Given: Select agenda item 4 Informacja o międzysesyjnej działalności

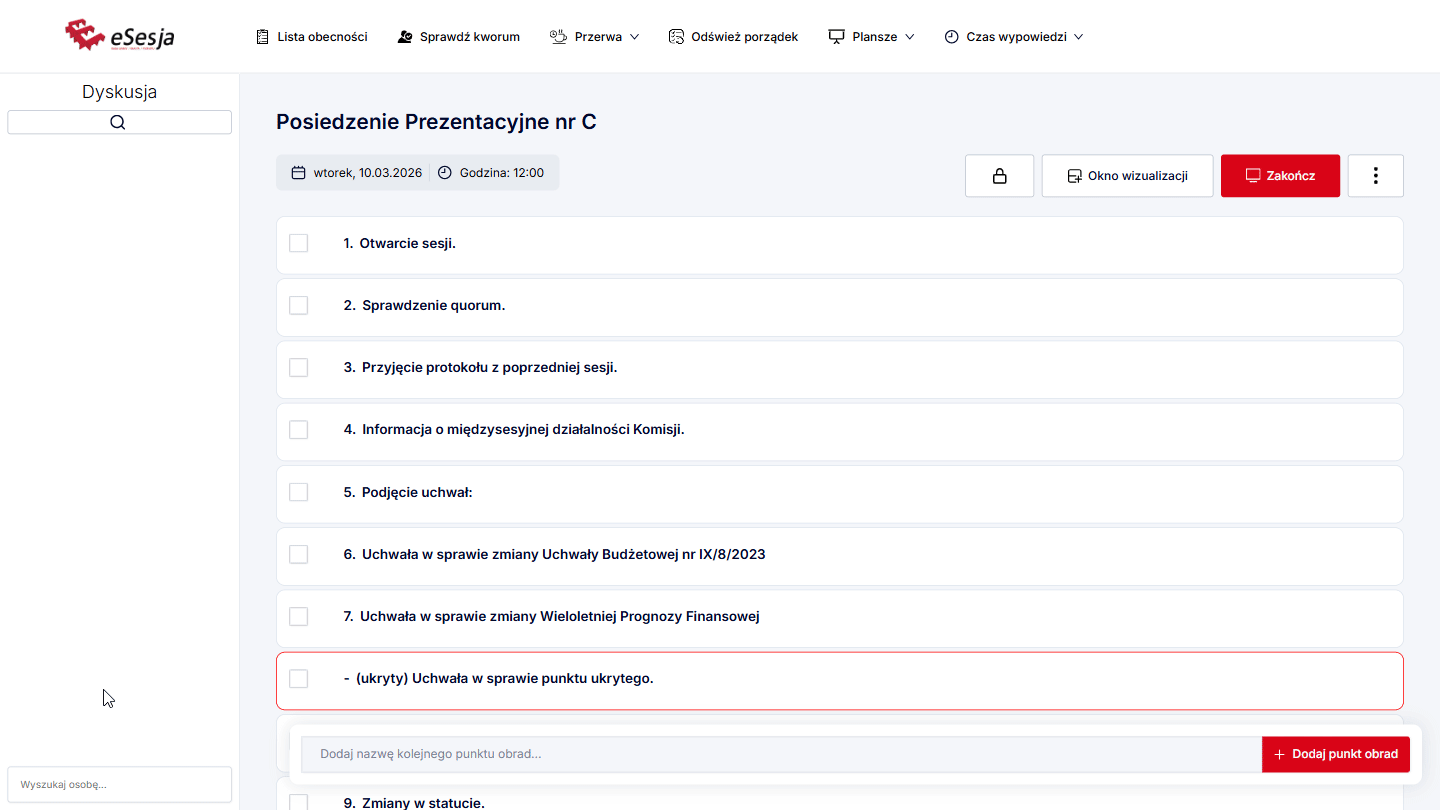Looking at the screenshot, I should point(513,430).
